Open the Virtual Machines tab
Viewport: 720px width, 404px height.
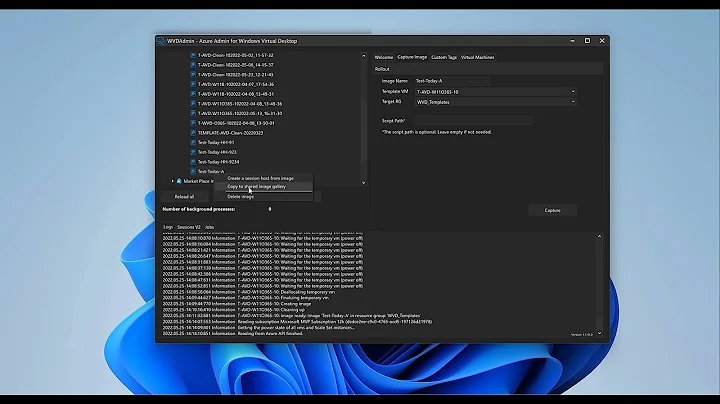pyautogui.click(x=477, y=57)
